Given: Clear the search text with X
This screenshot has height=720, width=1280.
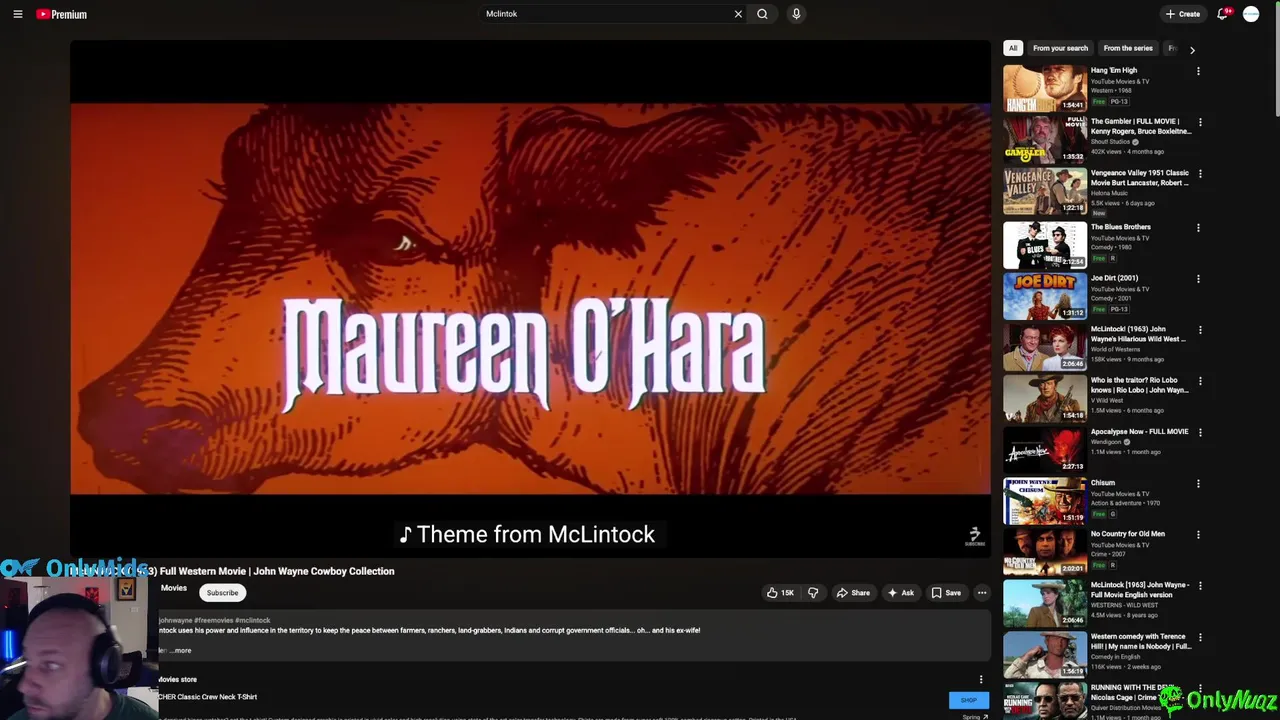Looking at the screenshot, I should (738, 14).
